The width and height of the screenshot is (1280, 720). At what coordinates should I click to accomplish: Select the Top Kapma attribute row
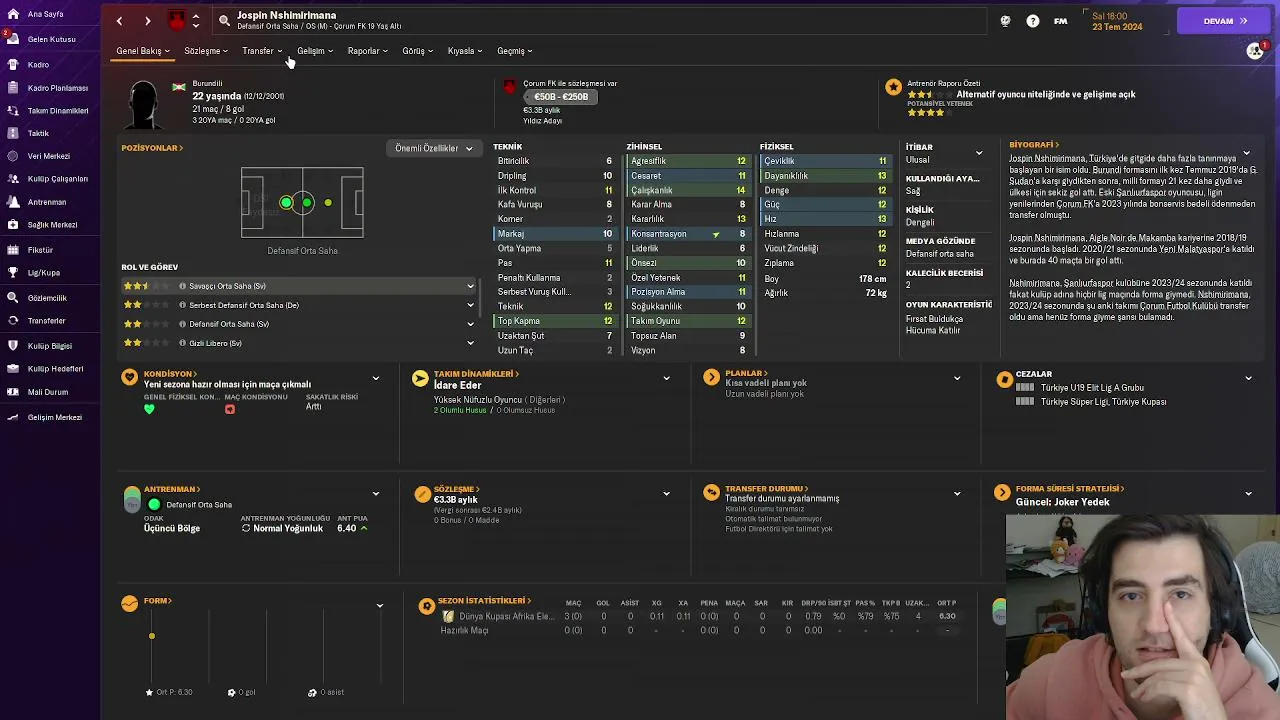[x=555, y=321]
